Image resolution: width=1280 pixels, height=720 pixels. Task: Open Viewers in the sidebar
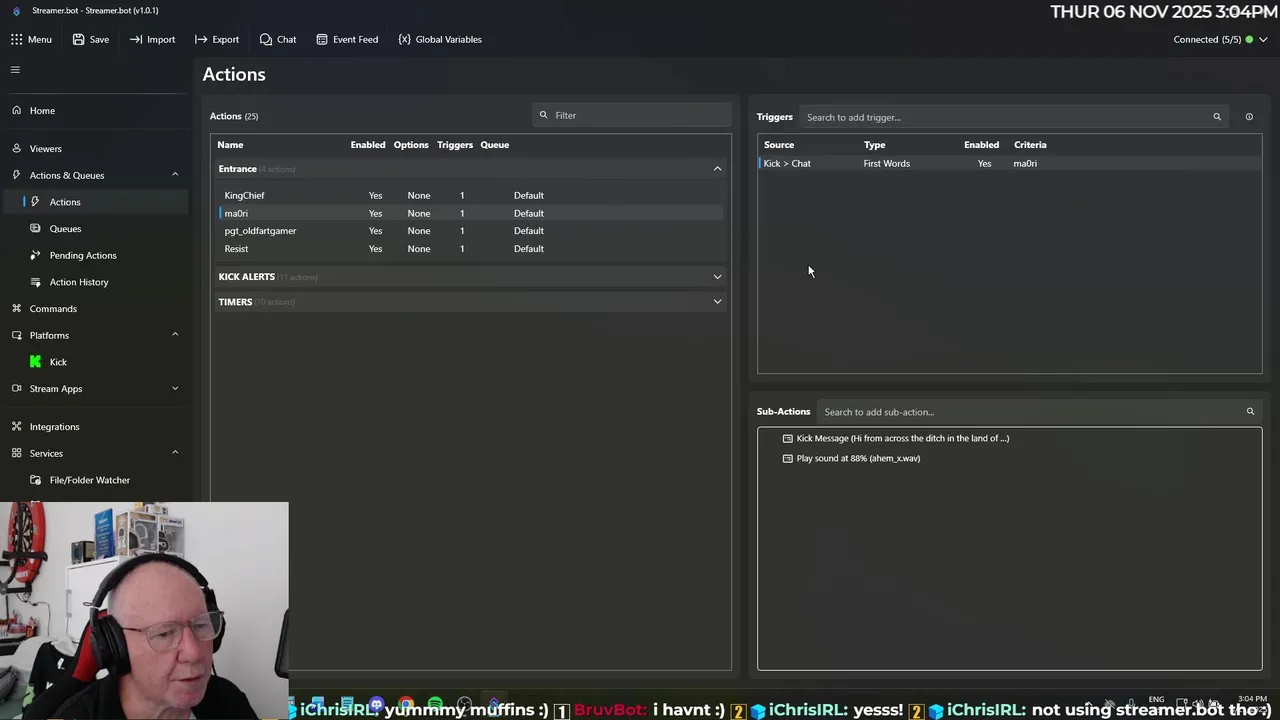(x=45, y=148)
